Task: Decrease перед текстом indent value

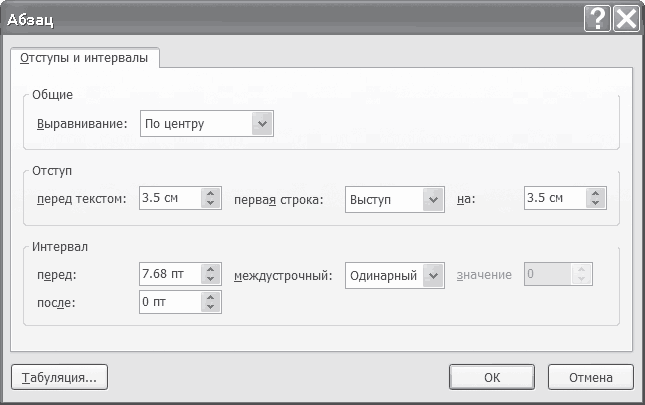Action: point(211,204)
